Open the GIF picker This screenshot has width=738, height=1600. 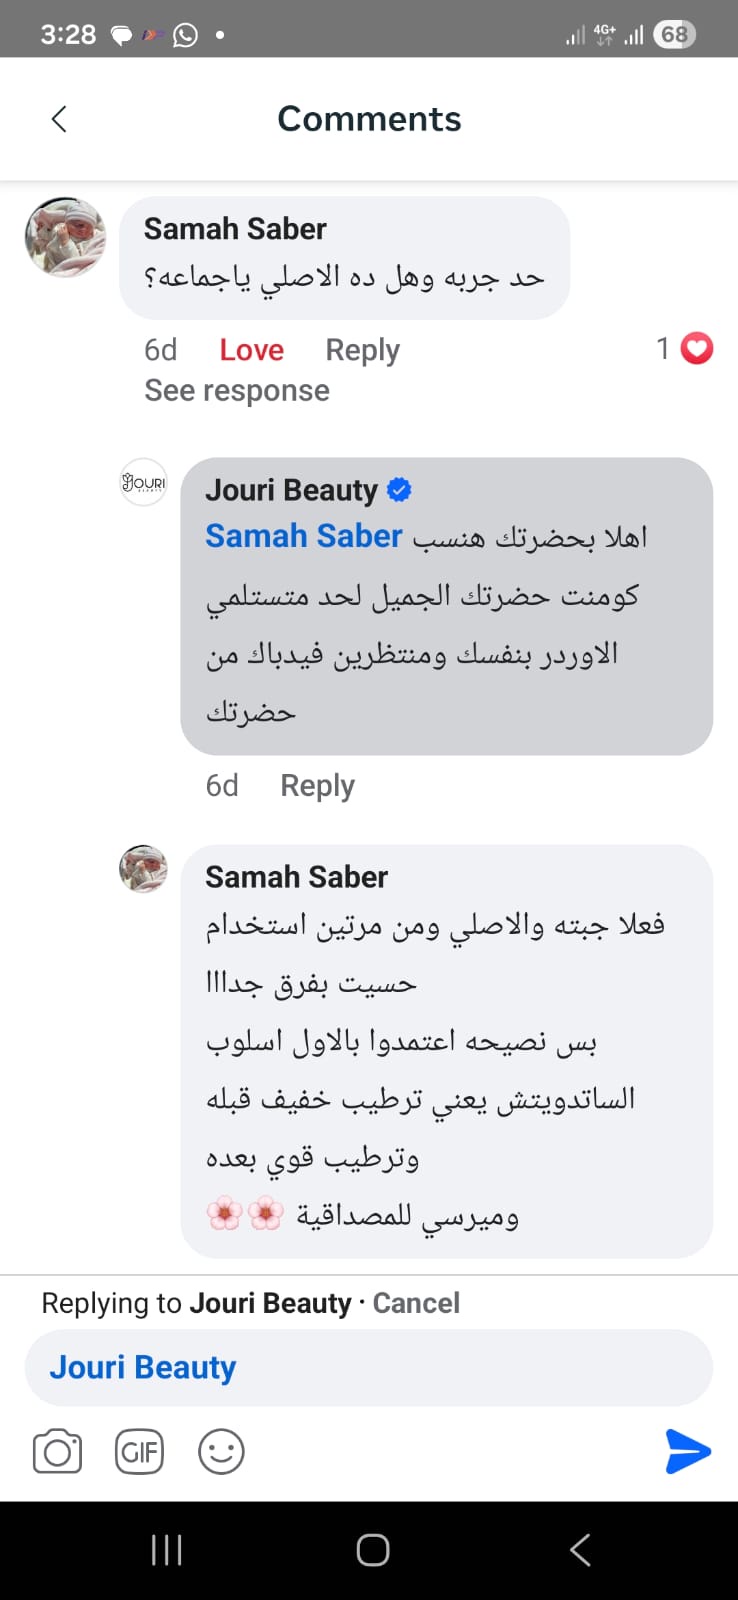pos(139,1452)
